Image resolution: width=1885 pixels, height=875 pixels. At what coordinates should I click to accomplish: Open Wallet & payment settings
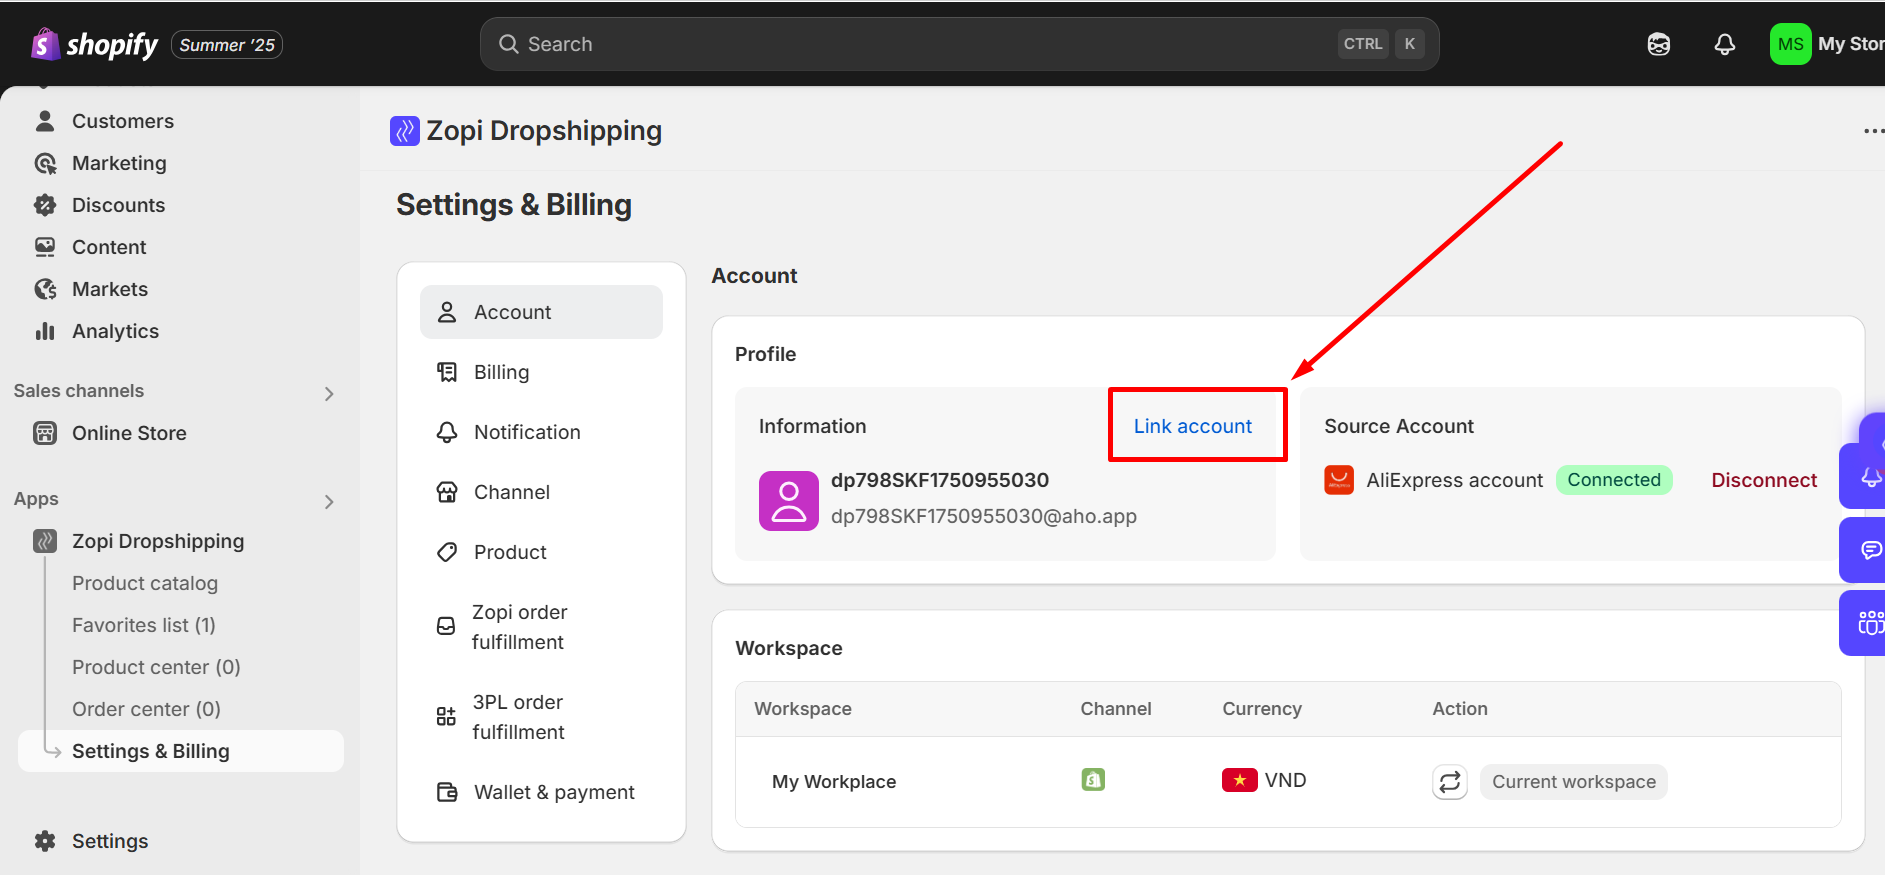click(541, 792)
